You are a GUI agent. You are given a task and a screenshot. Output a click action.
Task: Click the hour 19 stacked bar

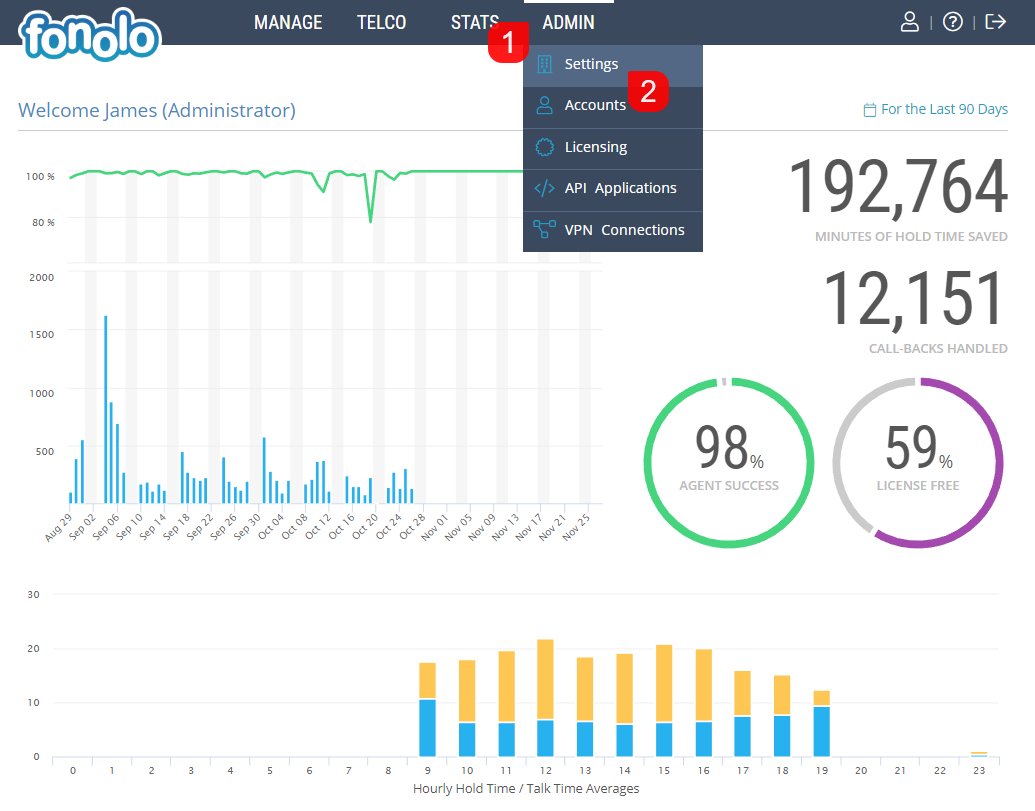822,723
